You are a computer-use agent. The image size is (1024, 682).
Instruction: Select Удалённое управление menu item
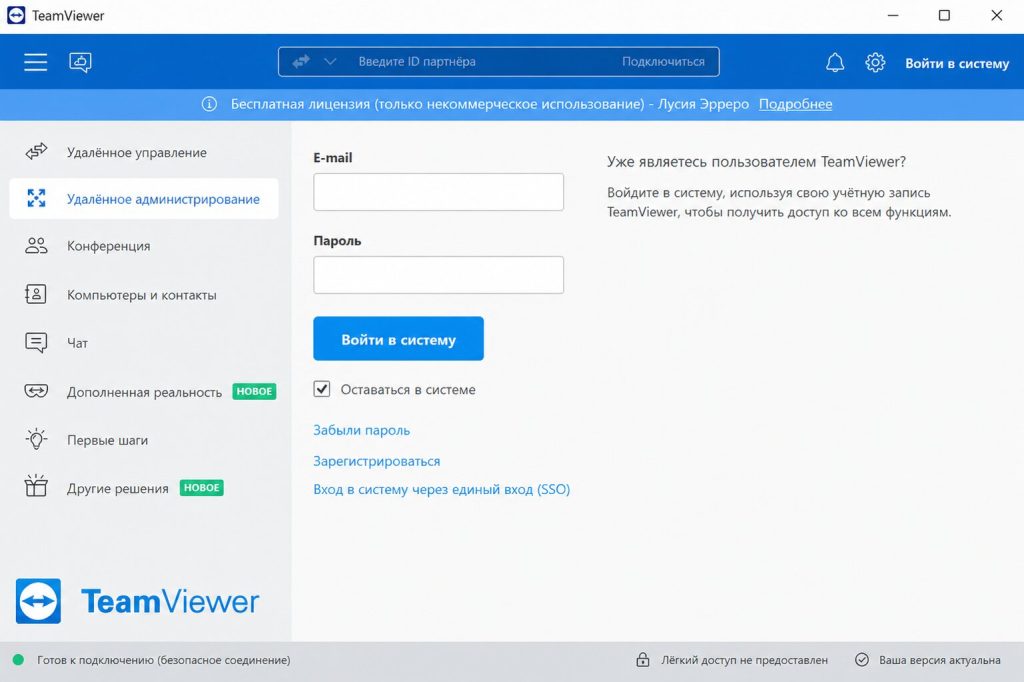pos(144,152)
